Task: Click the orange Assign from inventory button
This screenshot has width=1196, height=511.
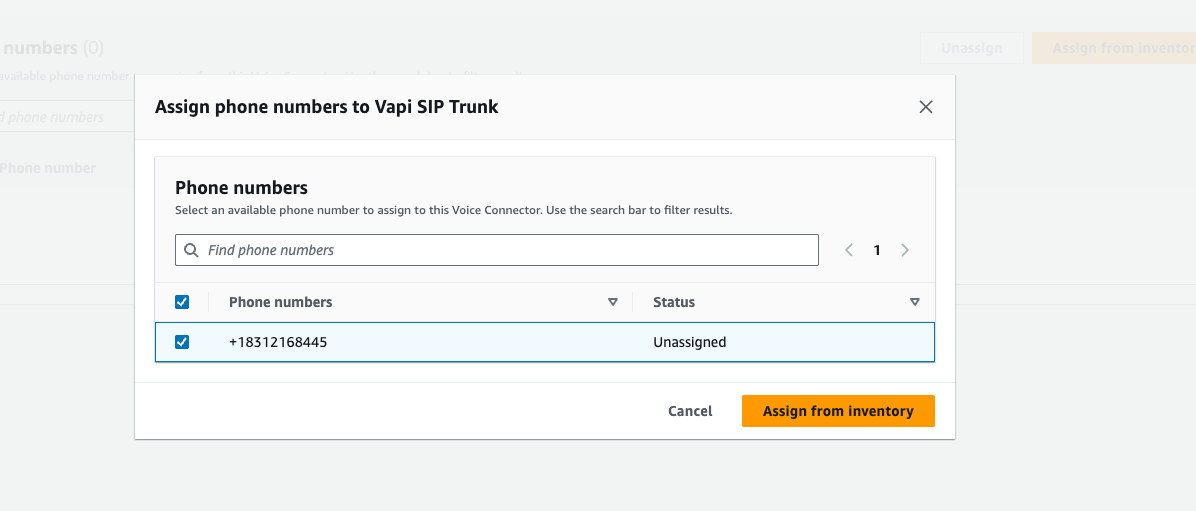Action: pos(838,411)
